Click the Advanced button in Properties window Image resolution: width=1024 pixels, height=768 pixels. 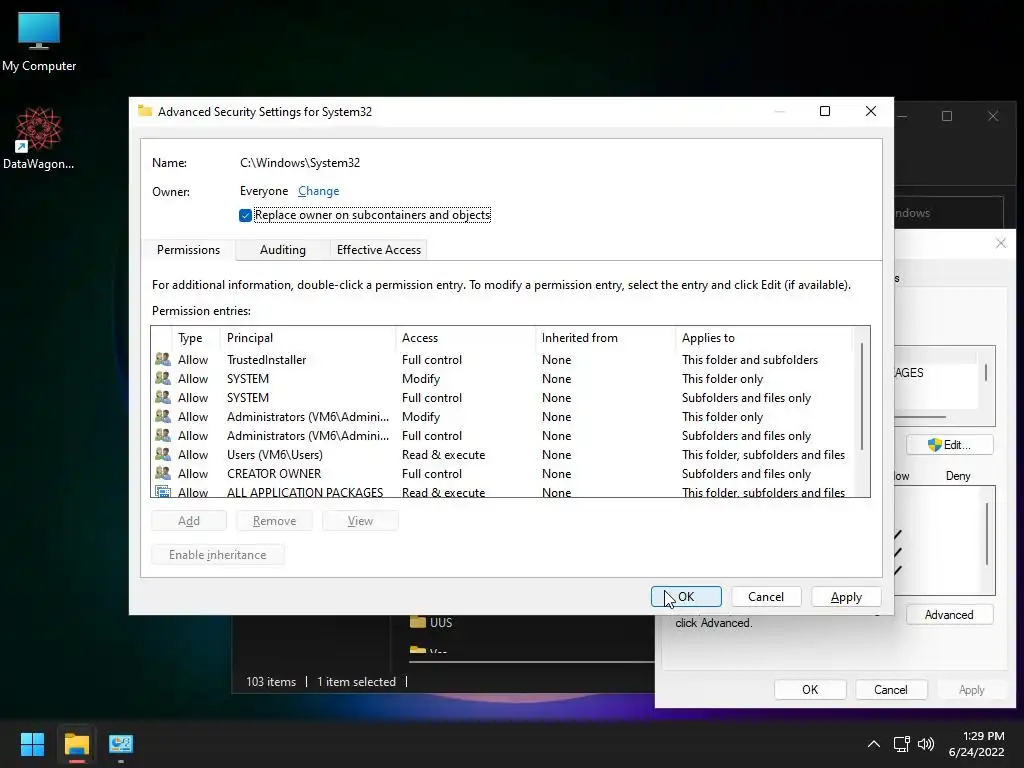[949, 615]
